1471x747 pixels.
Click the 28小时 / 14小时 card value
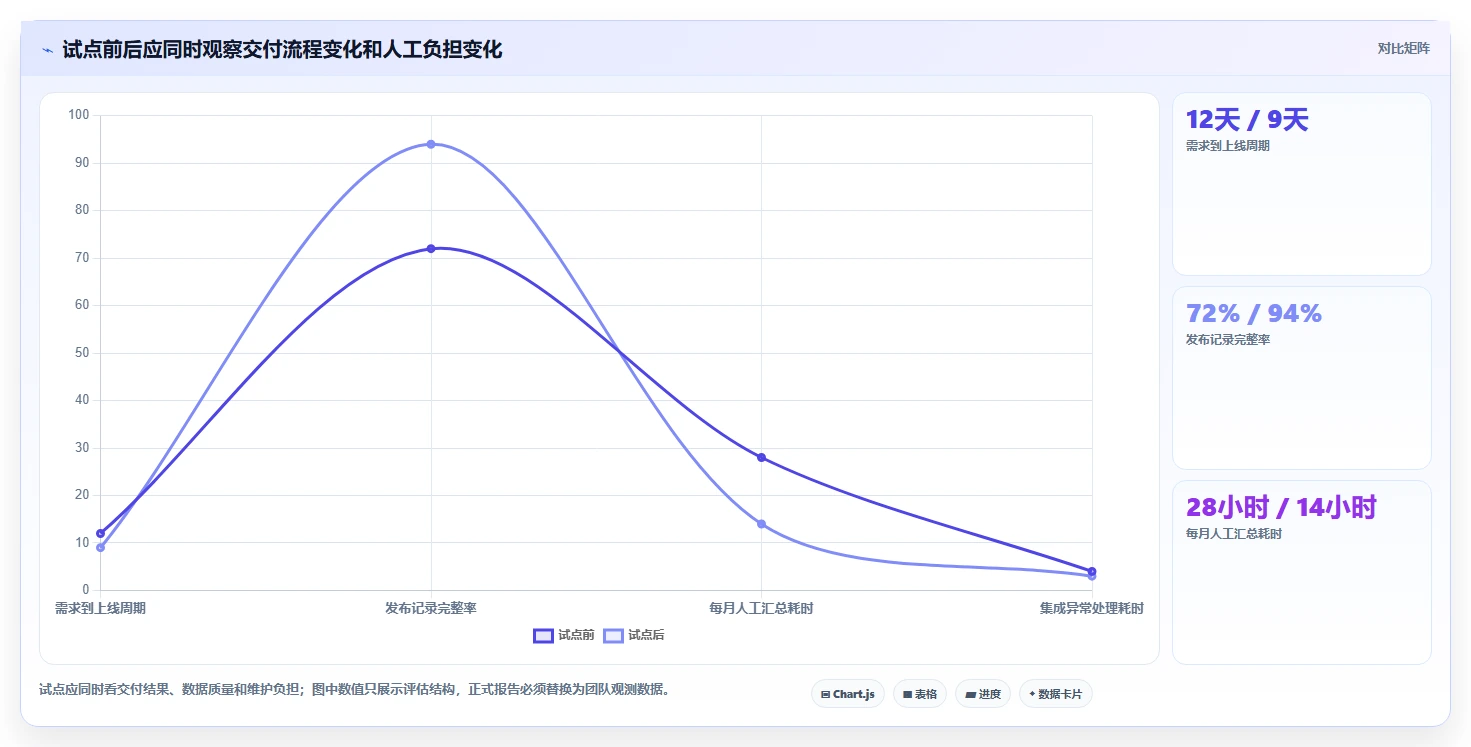coord(1281,508)
